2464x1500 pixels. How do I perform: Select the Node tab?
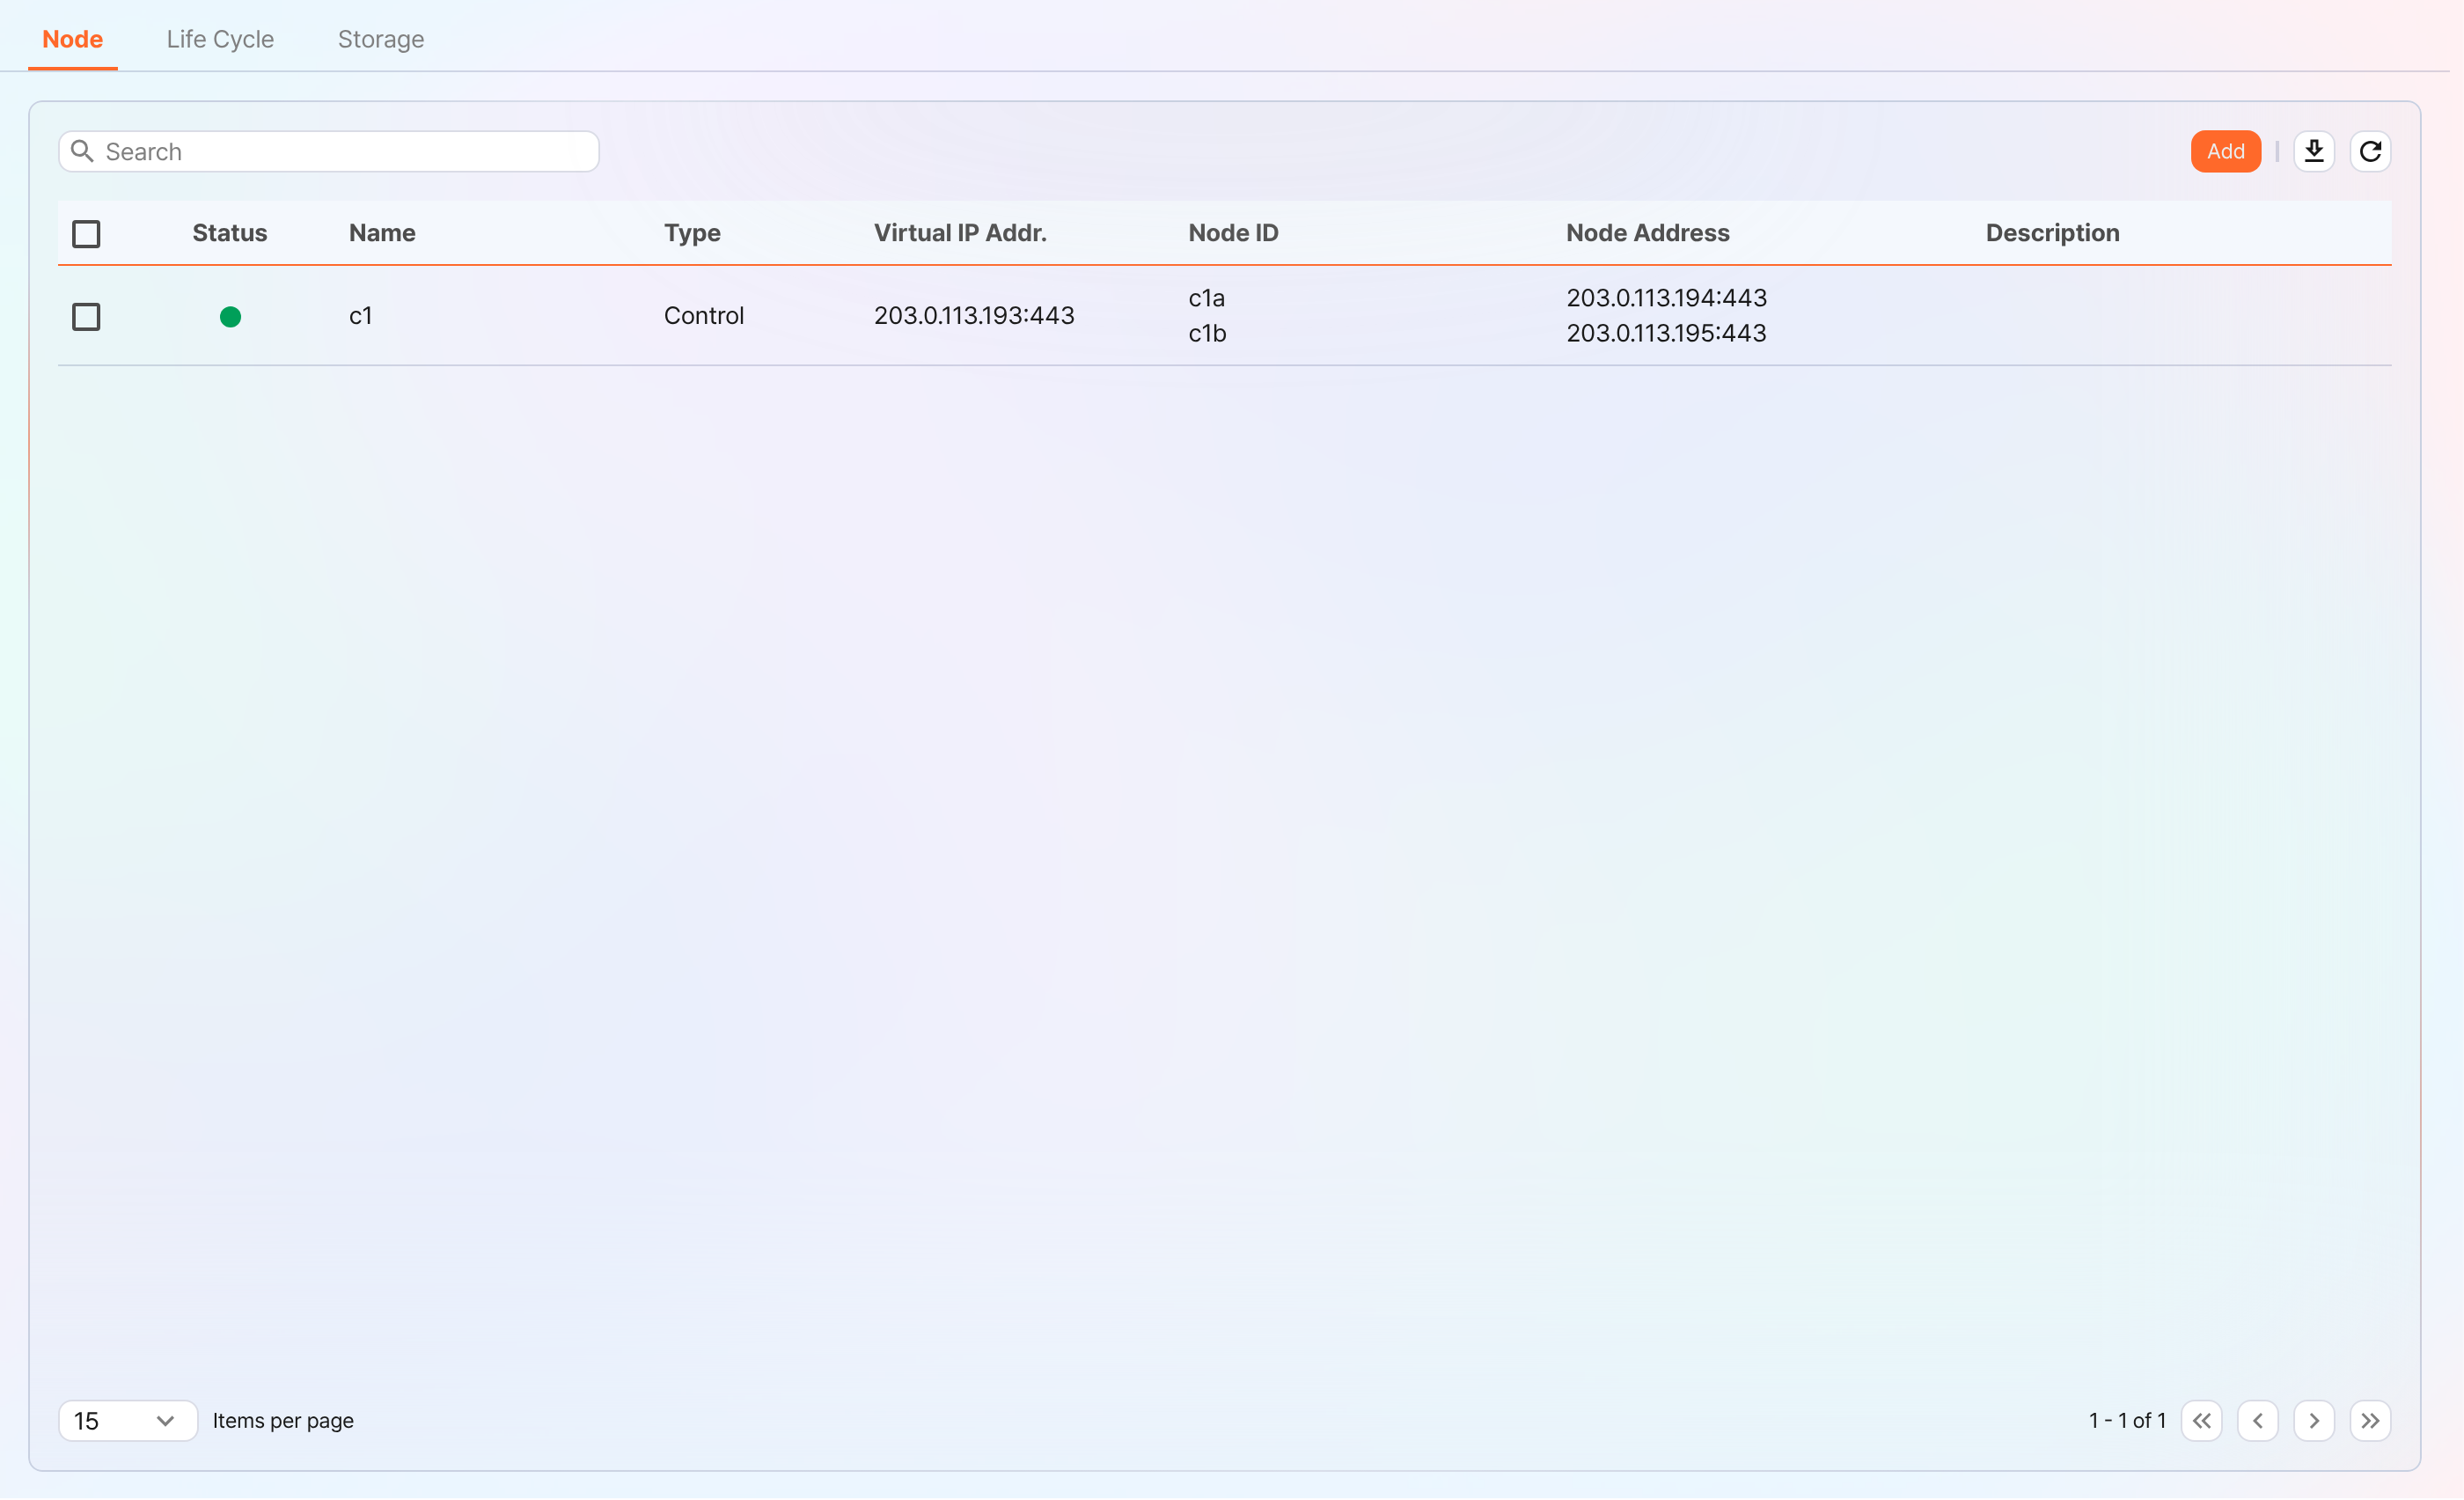tap(72, 39)
